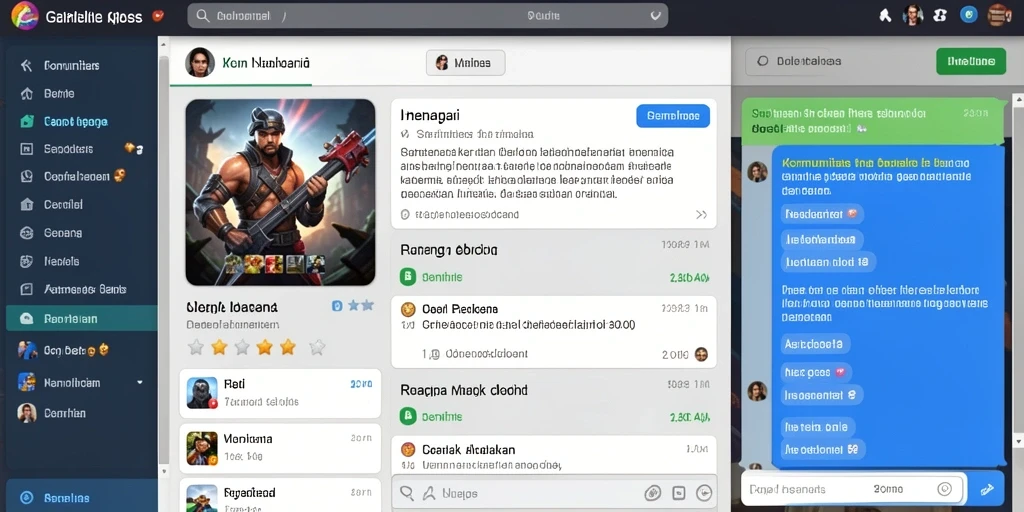Image resolution: width=1024 pixels, height=512 pixels.
Task: Set the rating to the first star
Action: pos(196,347)
